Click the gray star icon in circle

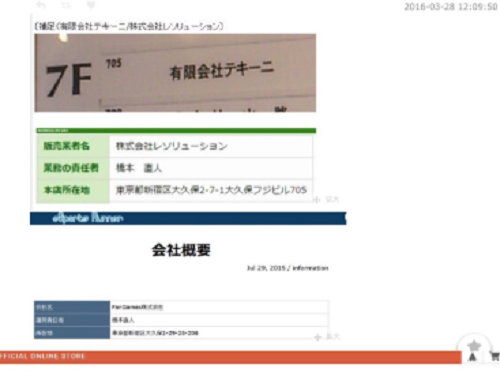[x=474, y=346]
